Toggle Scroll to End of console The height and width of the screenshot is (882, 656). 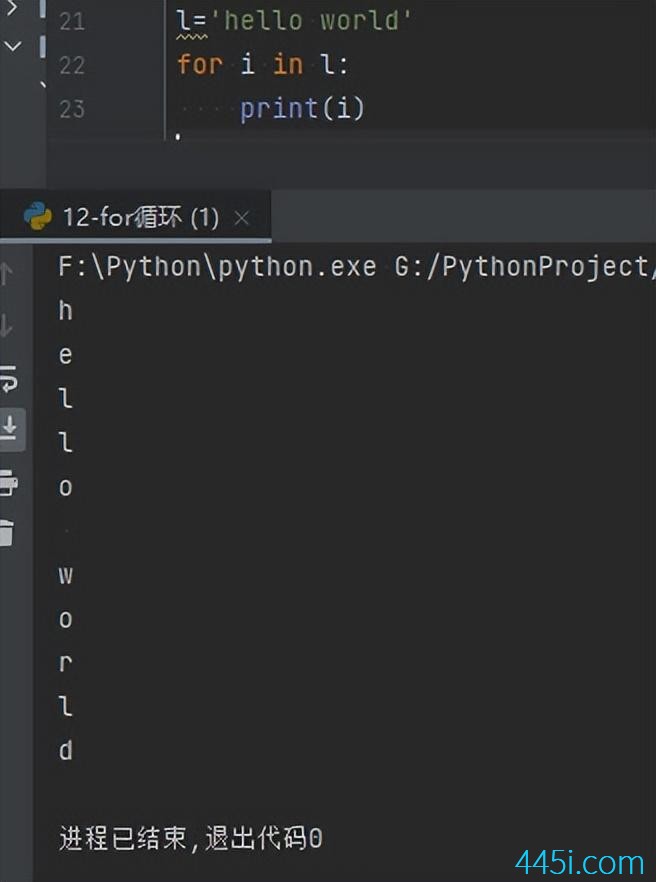(x=10, y=429)
